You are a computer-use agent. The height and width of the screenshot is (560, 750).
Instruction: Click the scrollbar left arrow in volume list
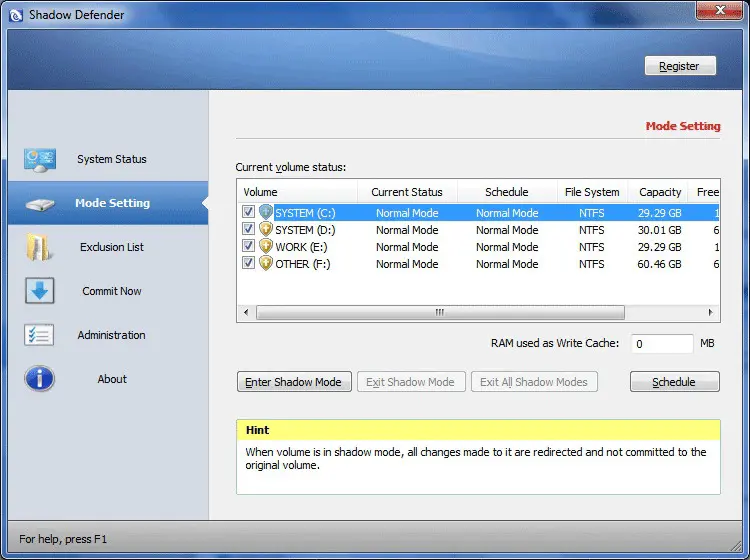tap(246, 312)
